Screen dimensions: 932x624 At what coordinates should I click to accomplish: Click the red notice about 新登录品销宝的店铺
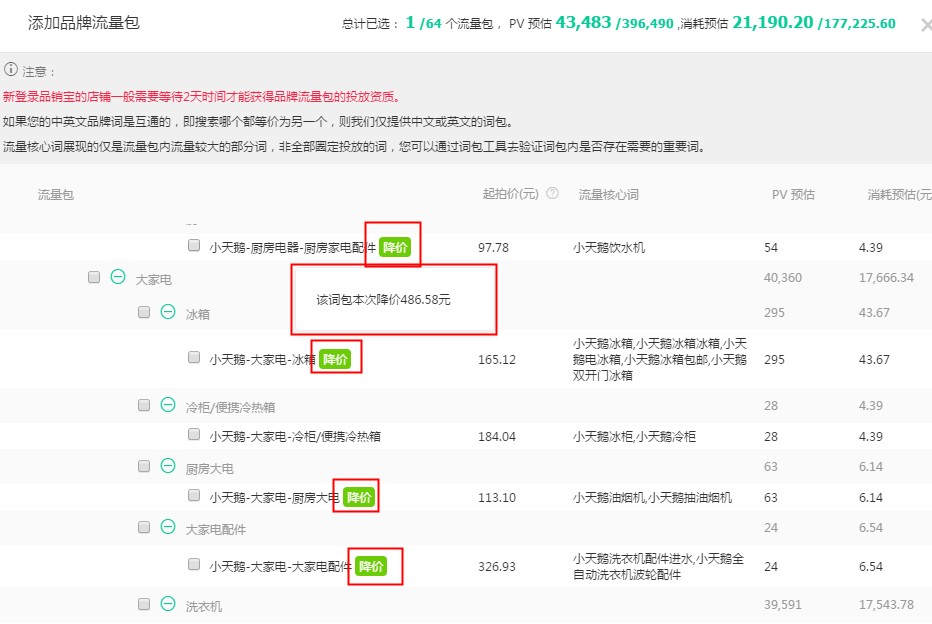[202, 96]
